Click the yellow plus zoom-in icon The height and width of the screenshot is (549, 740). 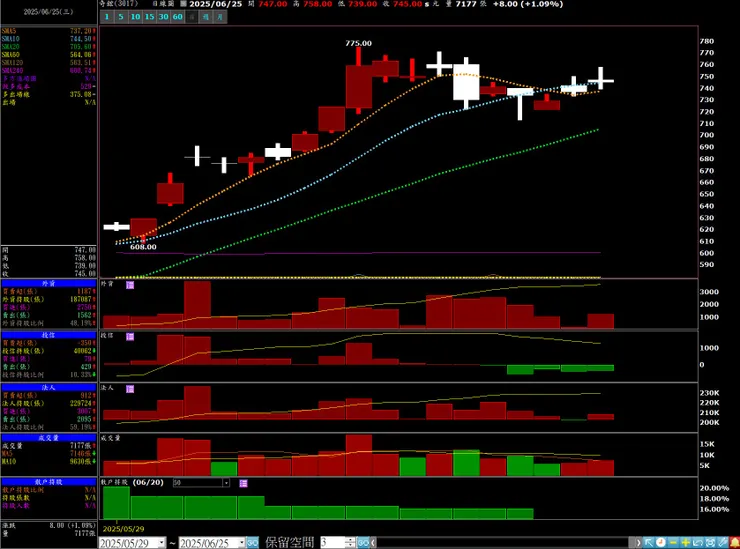tap(686, 542)
